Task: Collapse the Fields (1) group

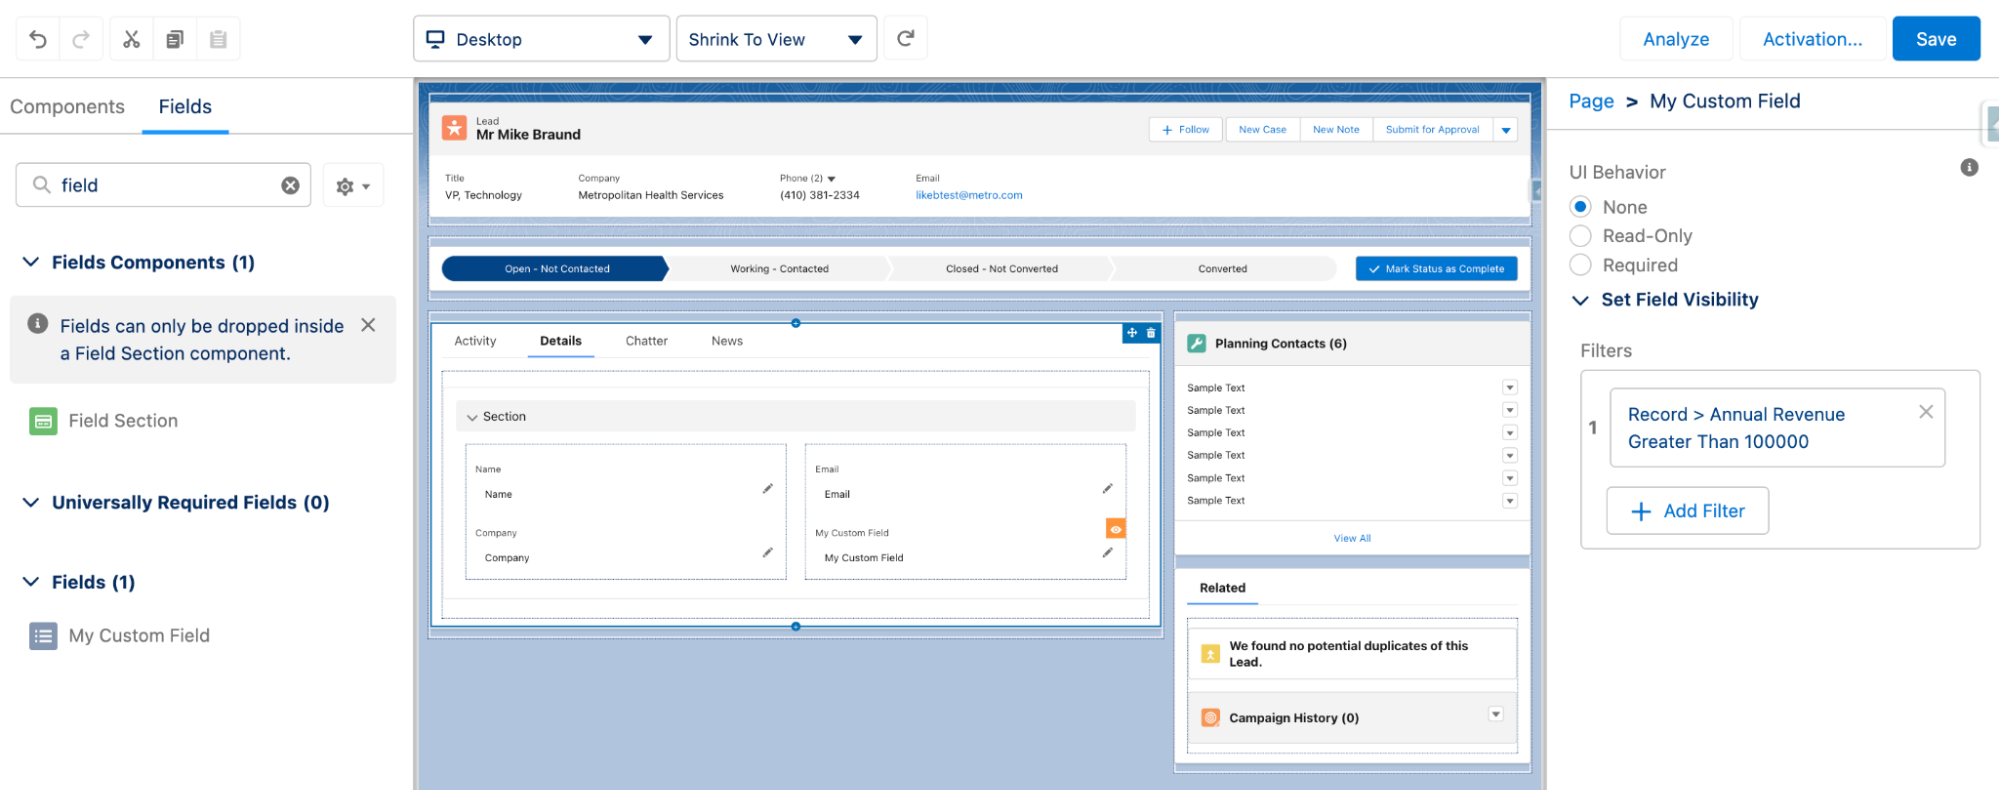Action: click(31, 582)
